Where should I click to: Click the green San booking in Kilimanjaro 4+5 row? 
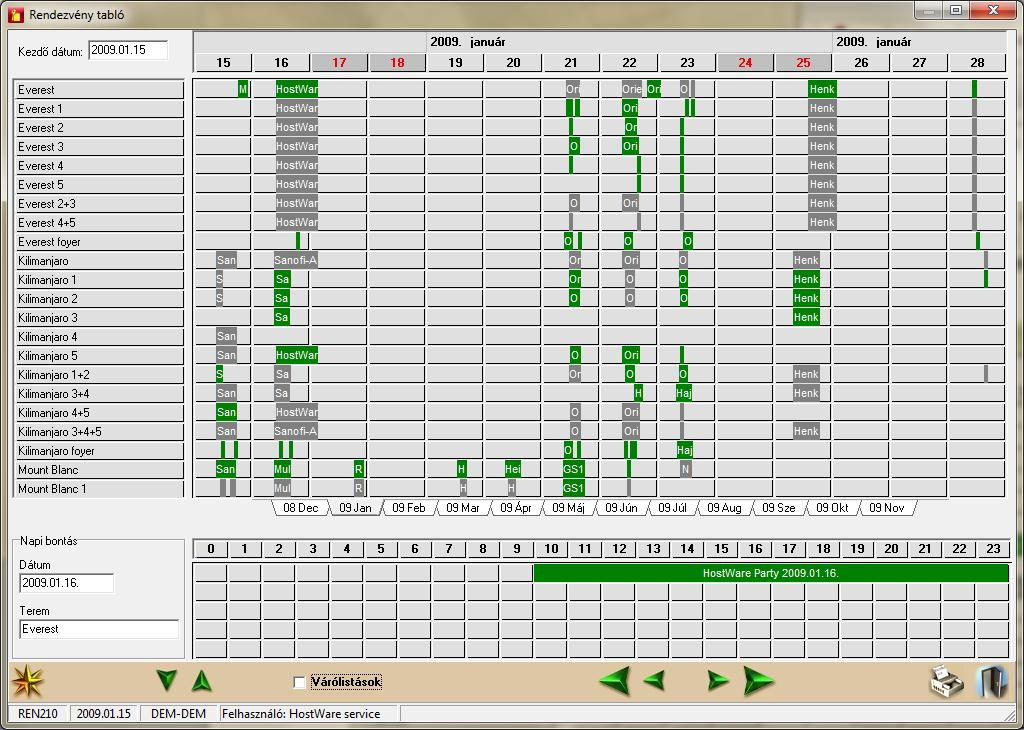point(226,412)
